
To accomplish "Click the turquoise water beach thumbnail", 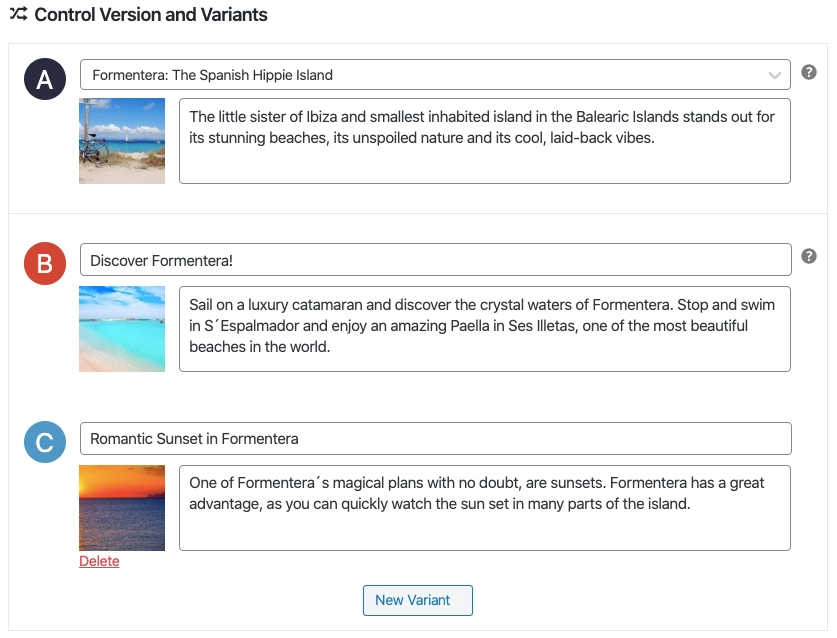I will point(122,329).
